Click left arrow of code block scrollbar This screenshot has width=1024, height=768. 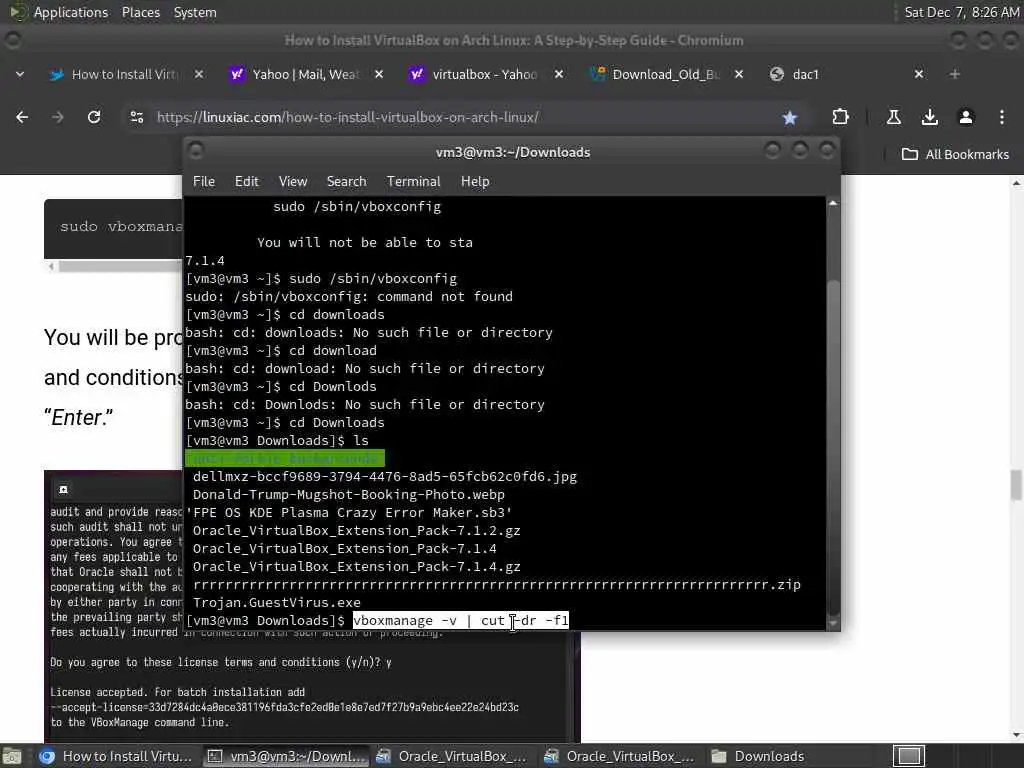[x=52, y=266]
